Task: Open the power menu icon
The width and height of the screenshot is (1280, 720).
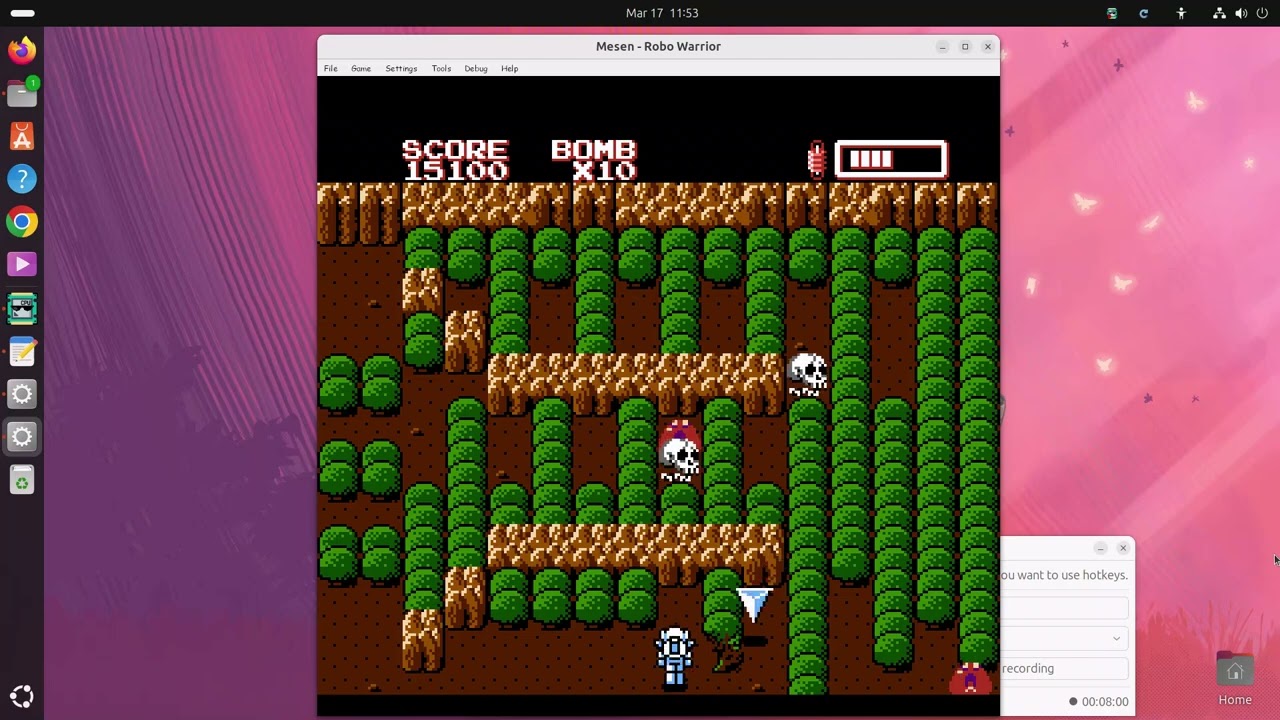Action: 1262,13
